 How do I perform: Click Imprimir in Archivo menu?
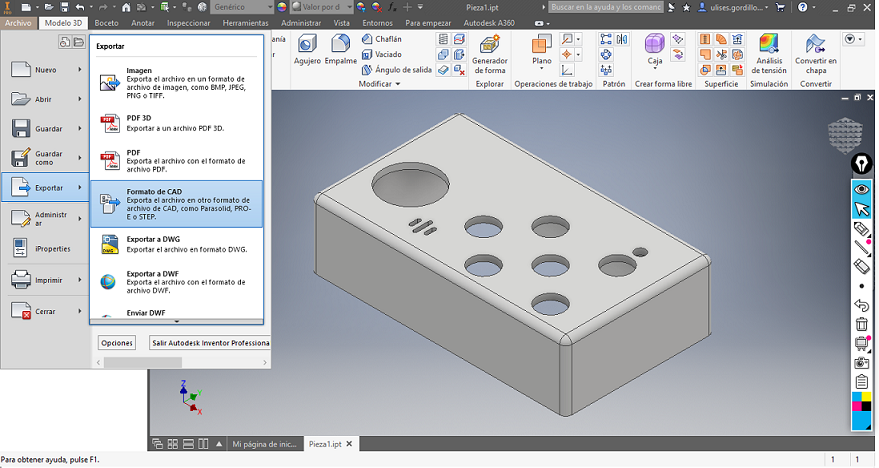(45, 280)
